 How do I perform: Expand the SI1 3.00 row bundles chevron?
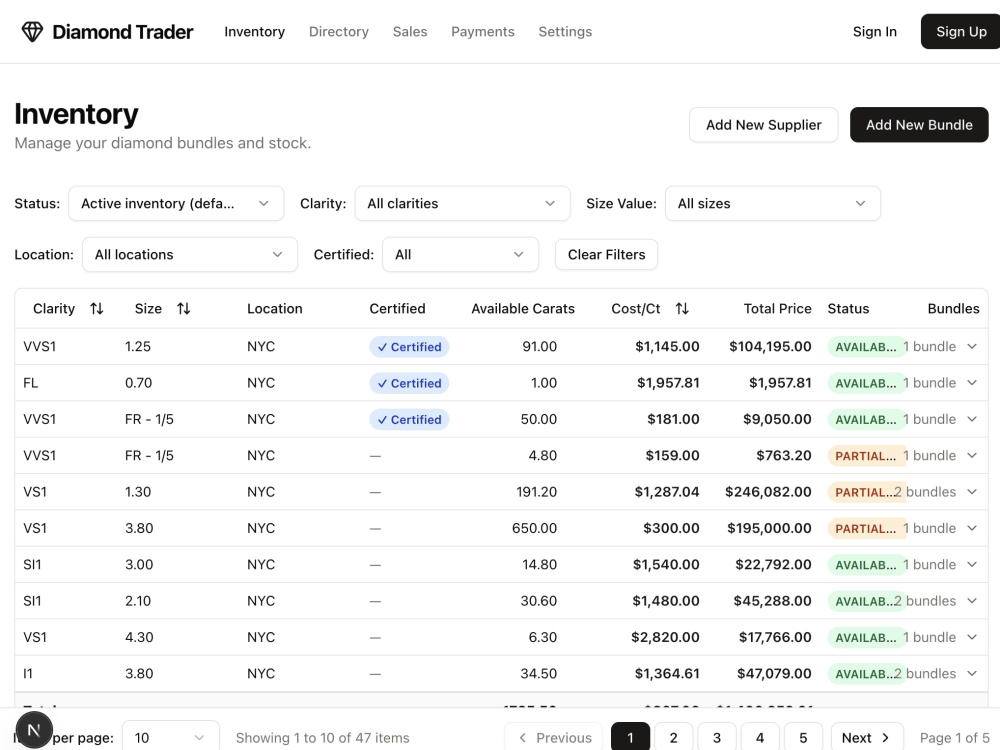click(x=972, y=564)
